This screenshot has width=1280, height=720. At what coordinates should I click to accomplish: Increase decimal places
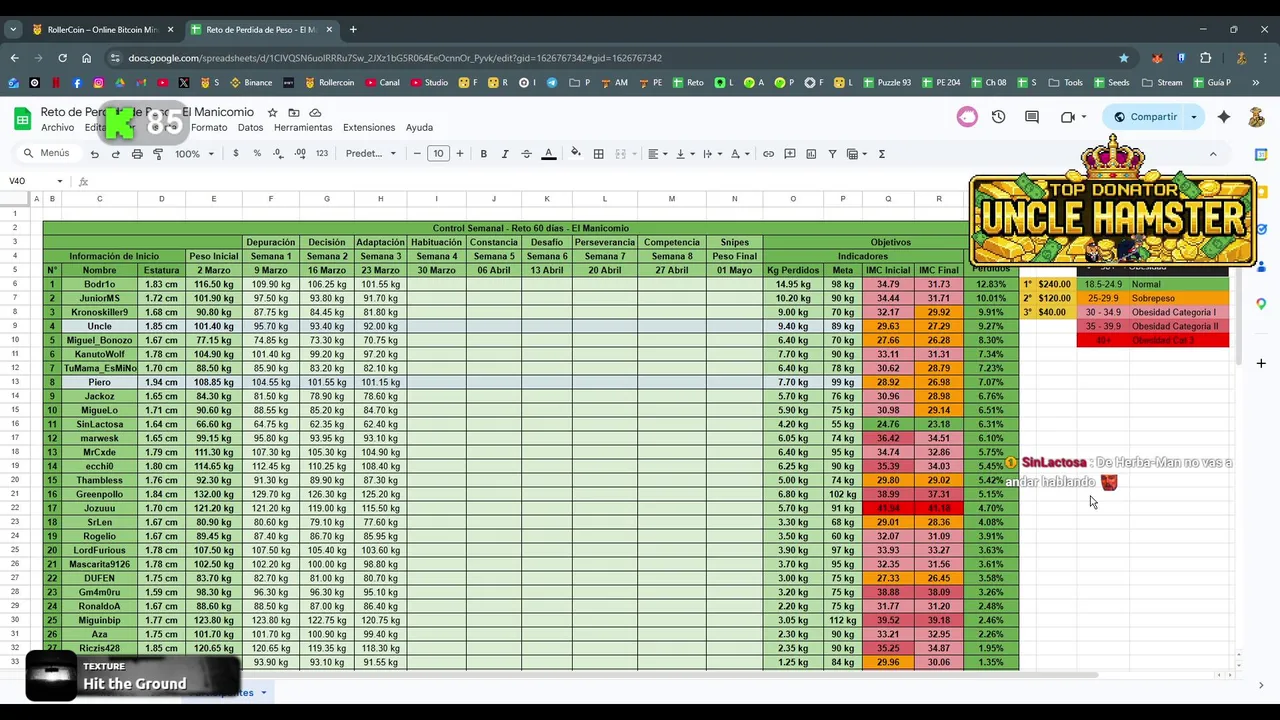[300, 154]
